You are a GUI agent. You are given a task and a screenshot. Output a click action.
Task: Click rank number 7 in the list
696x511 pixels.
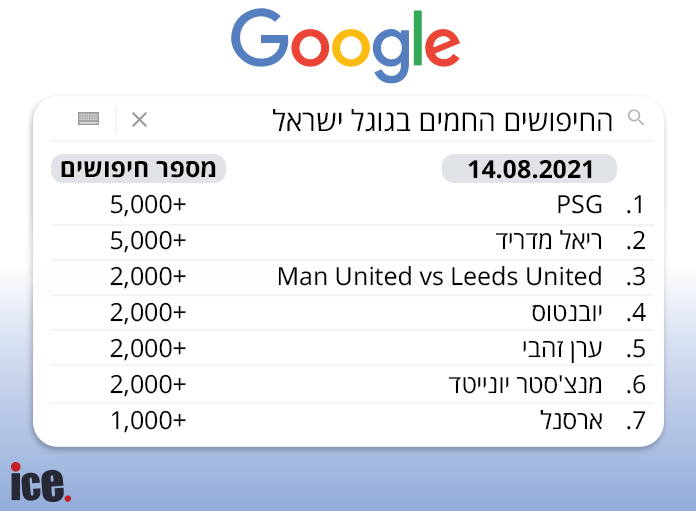pos(634,421)
